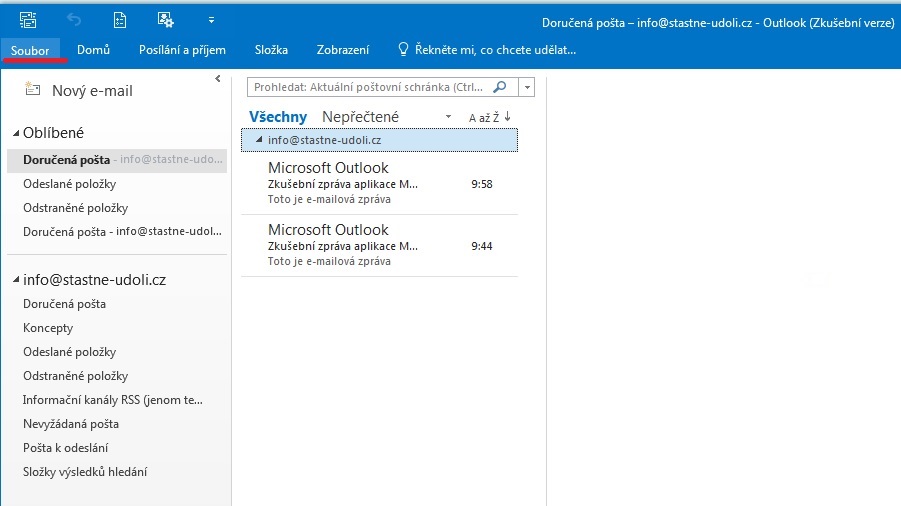Open Odeslané položky under the info@stastne-udoli.cz account
This screenshot has width=901, height=506.
tap(70, 352)
